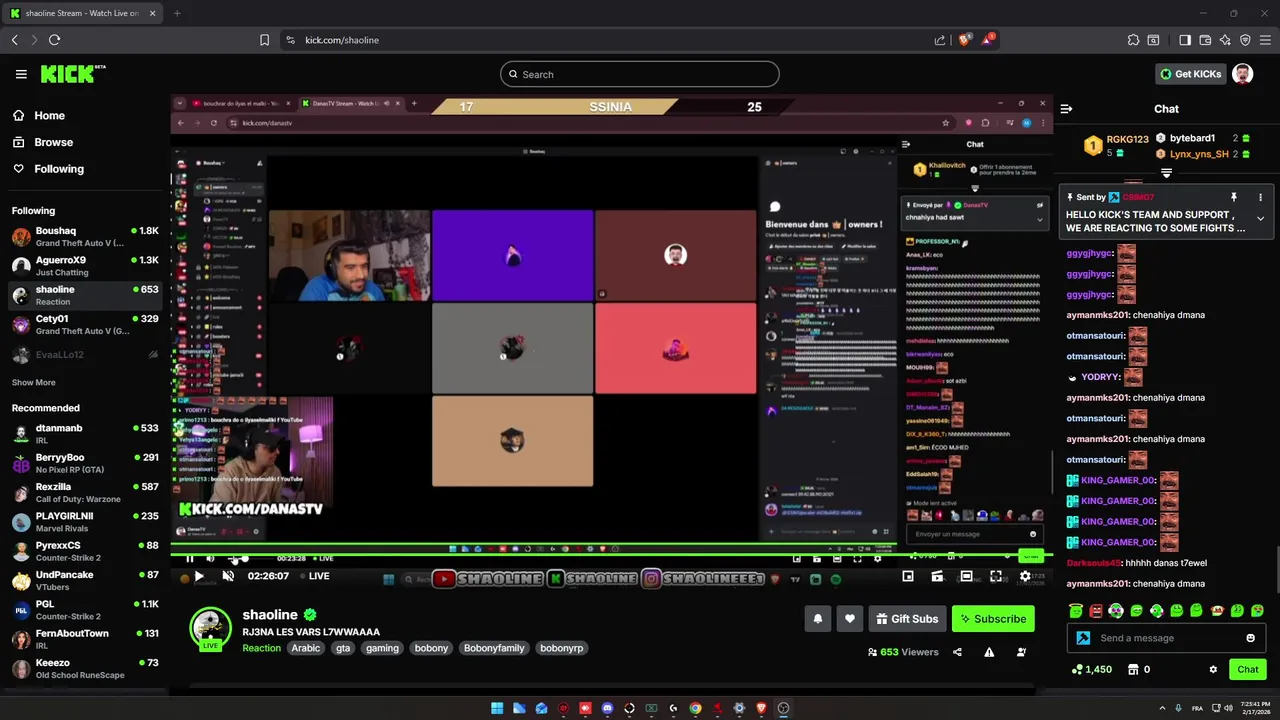1280x720 pixels.
Task: Show more followed channels
Action: pyautogui.click(x=33, y=382)
